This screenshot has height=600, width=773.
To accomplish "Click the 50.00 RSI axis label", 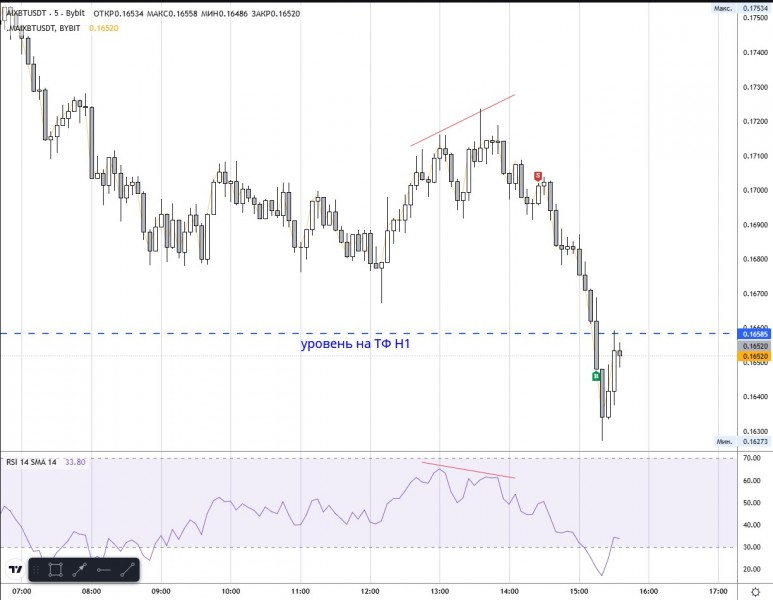I will pos(752,503).
